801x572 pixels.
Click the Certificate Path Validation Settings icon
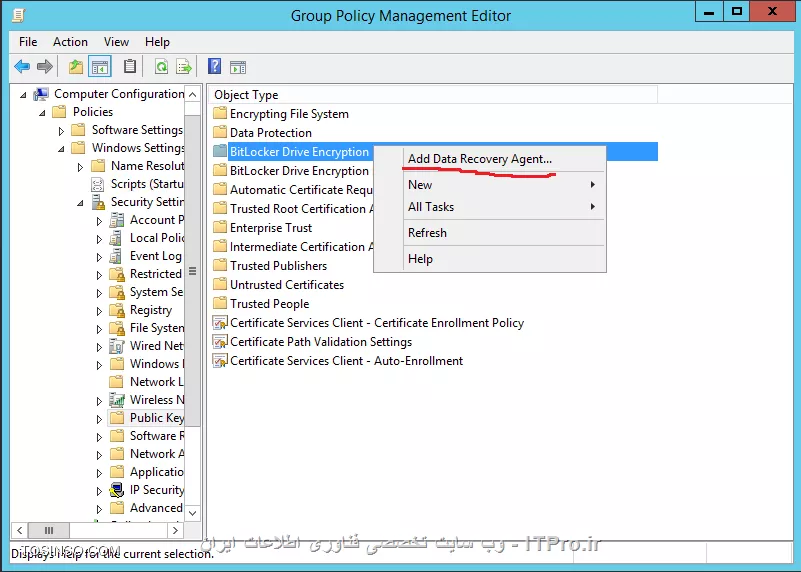(x=220, y=342)
